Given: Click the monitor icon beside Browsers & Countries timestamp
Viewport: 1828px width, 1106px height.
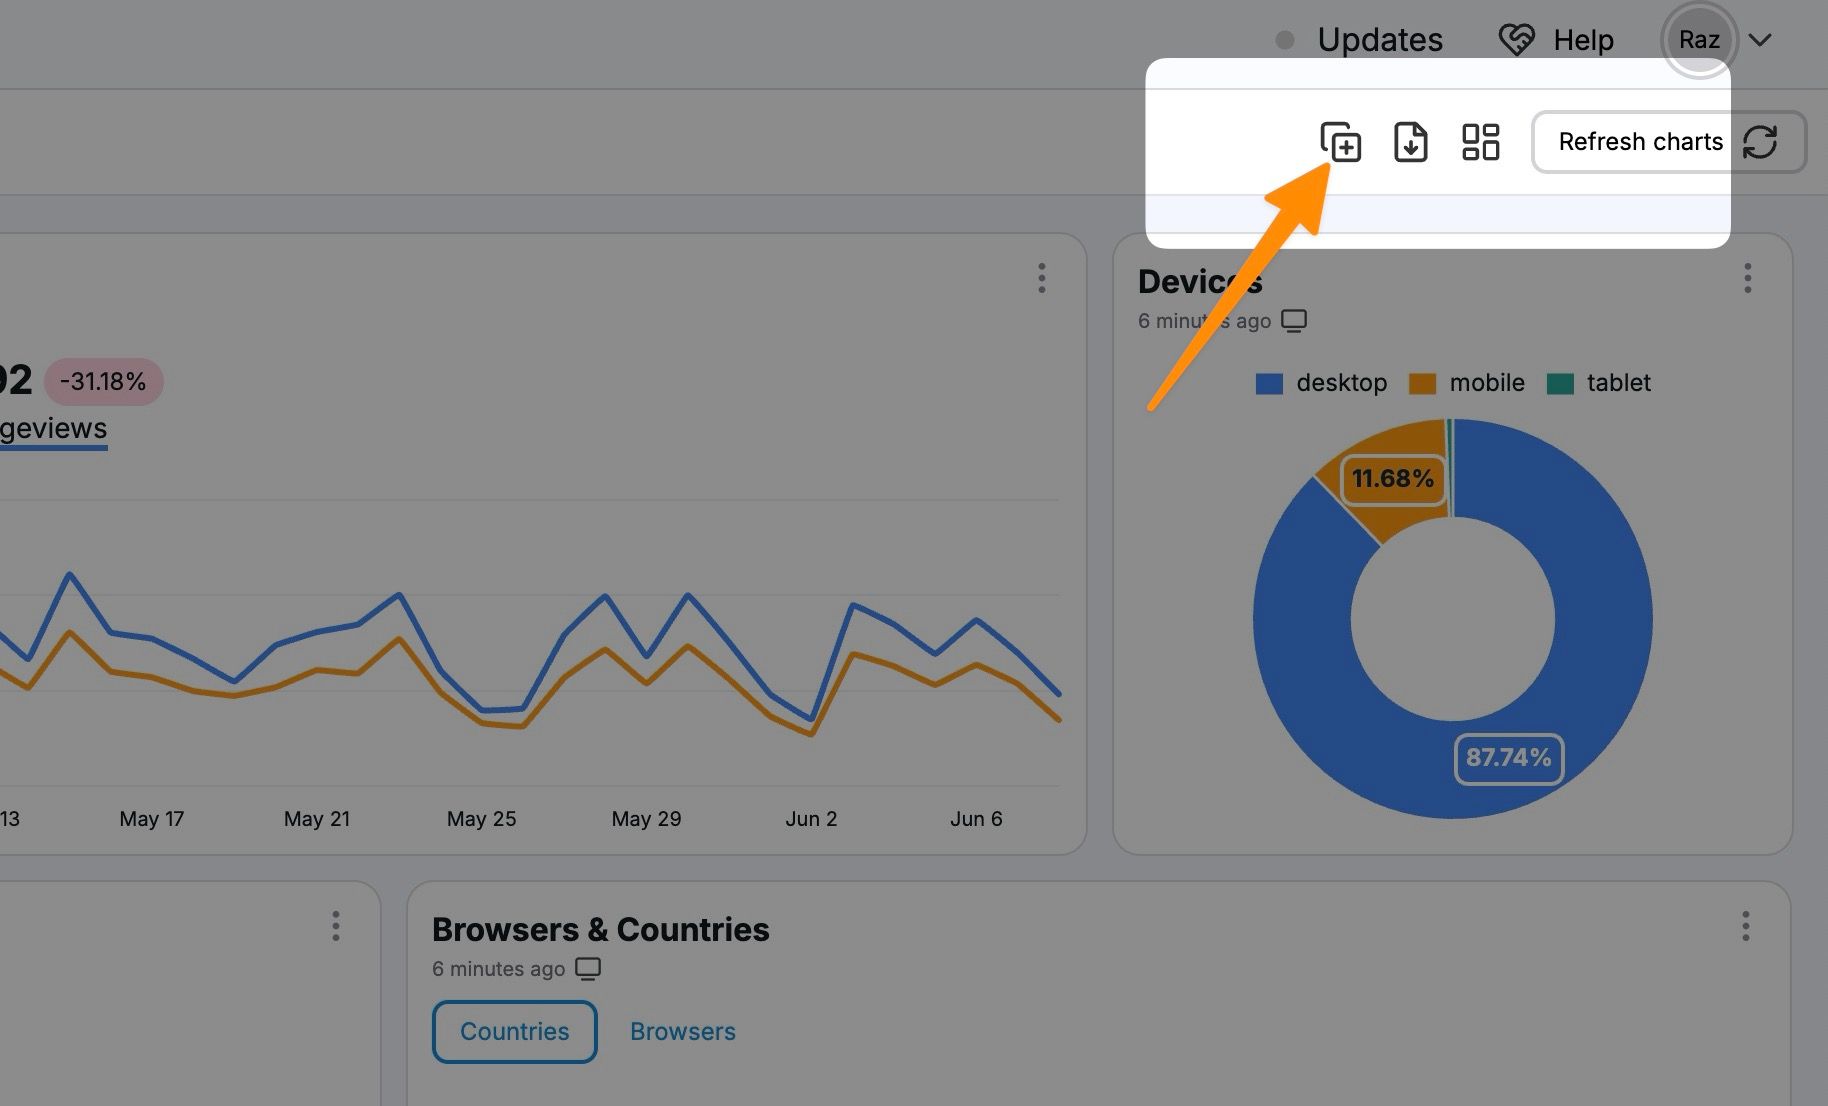Looking at the screenshot, I should point(589,968).
